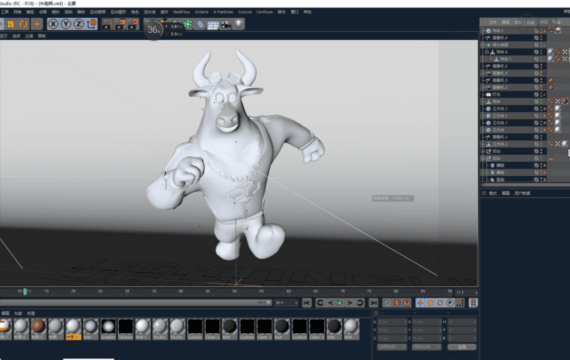The image size is (570, 360).
Task: Click the floor grid object icon
Action: pos(213,24)
